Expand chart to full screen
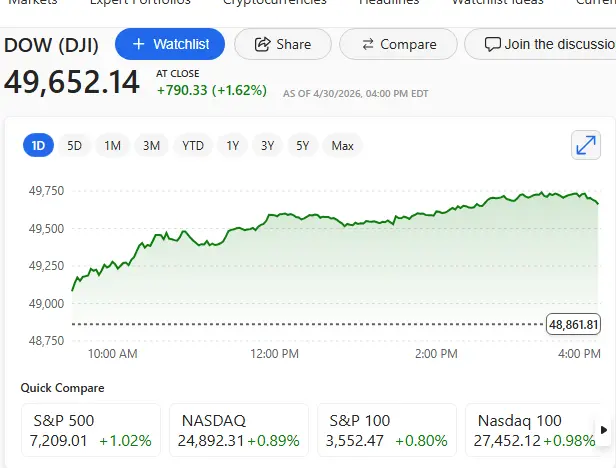Viewport: 616px width, 468px height. [x=586, y=146]
